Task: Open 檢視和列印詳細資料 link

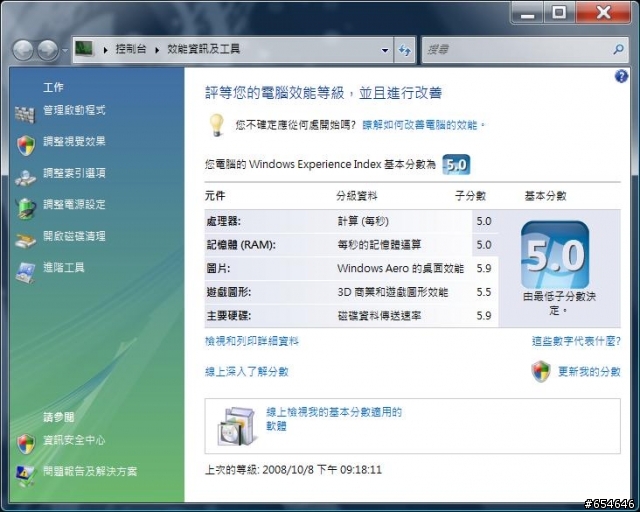Action: coord(252,341)
